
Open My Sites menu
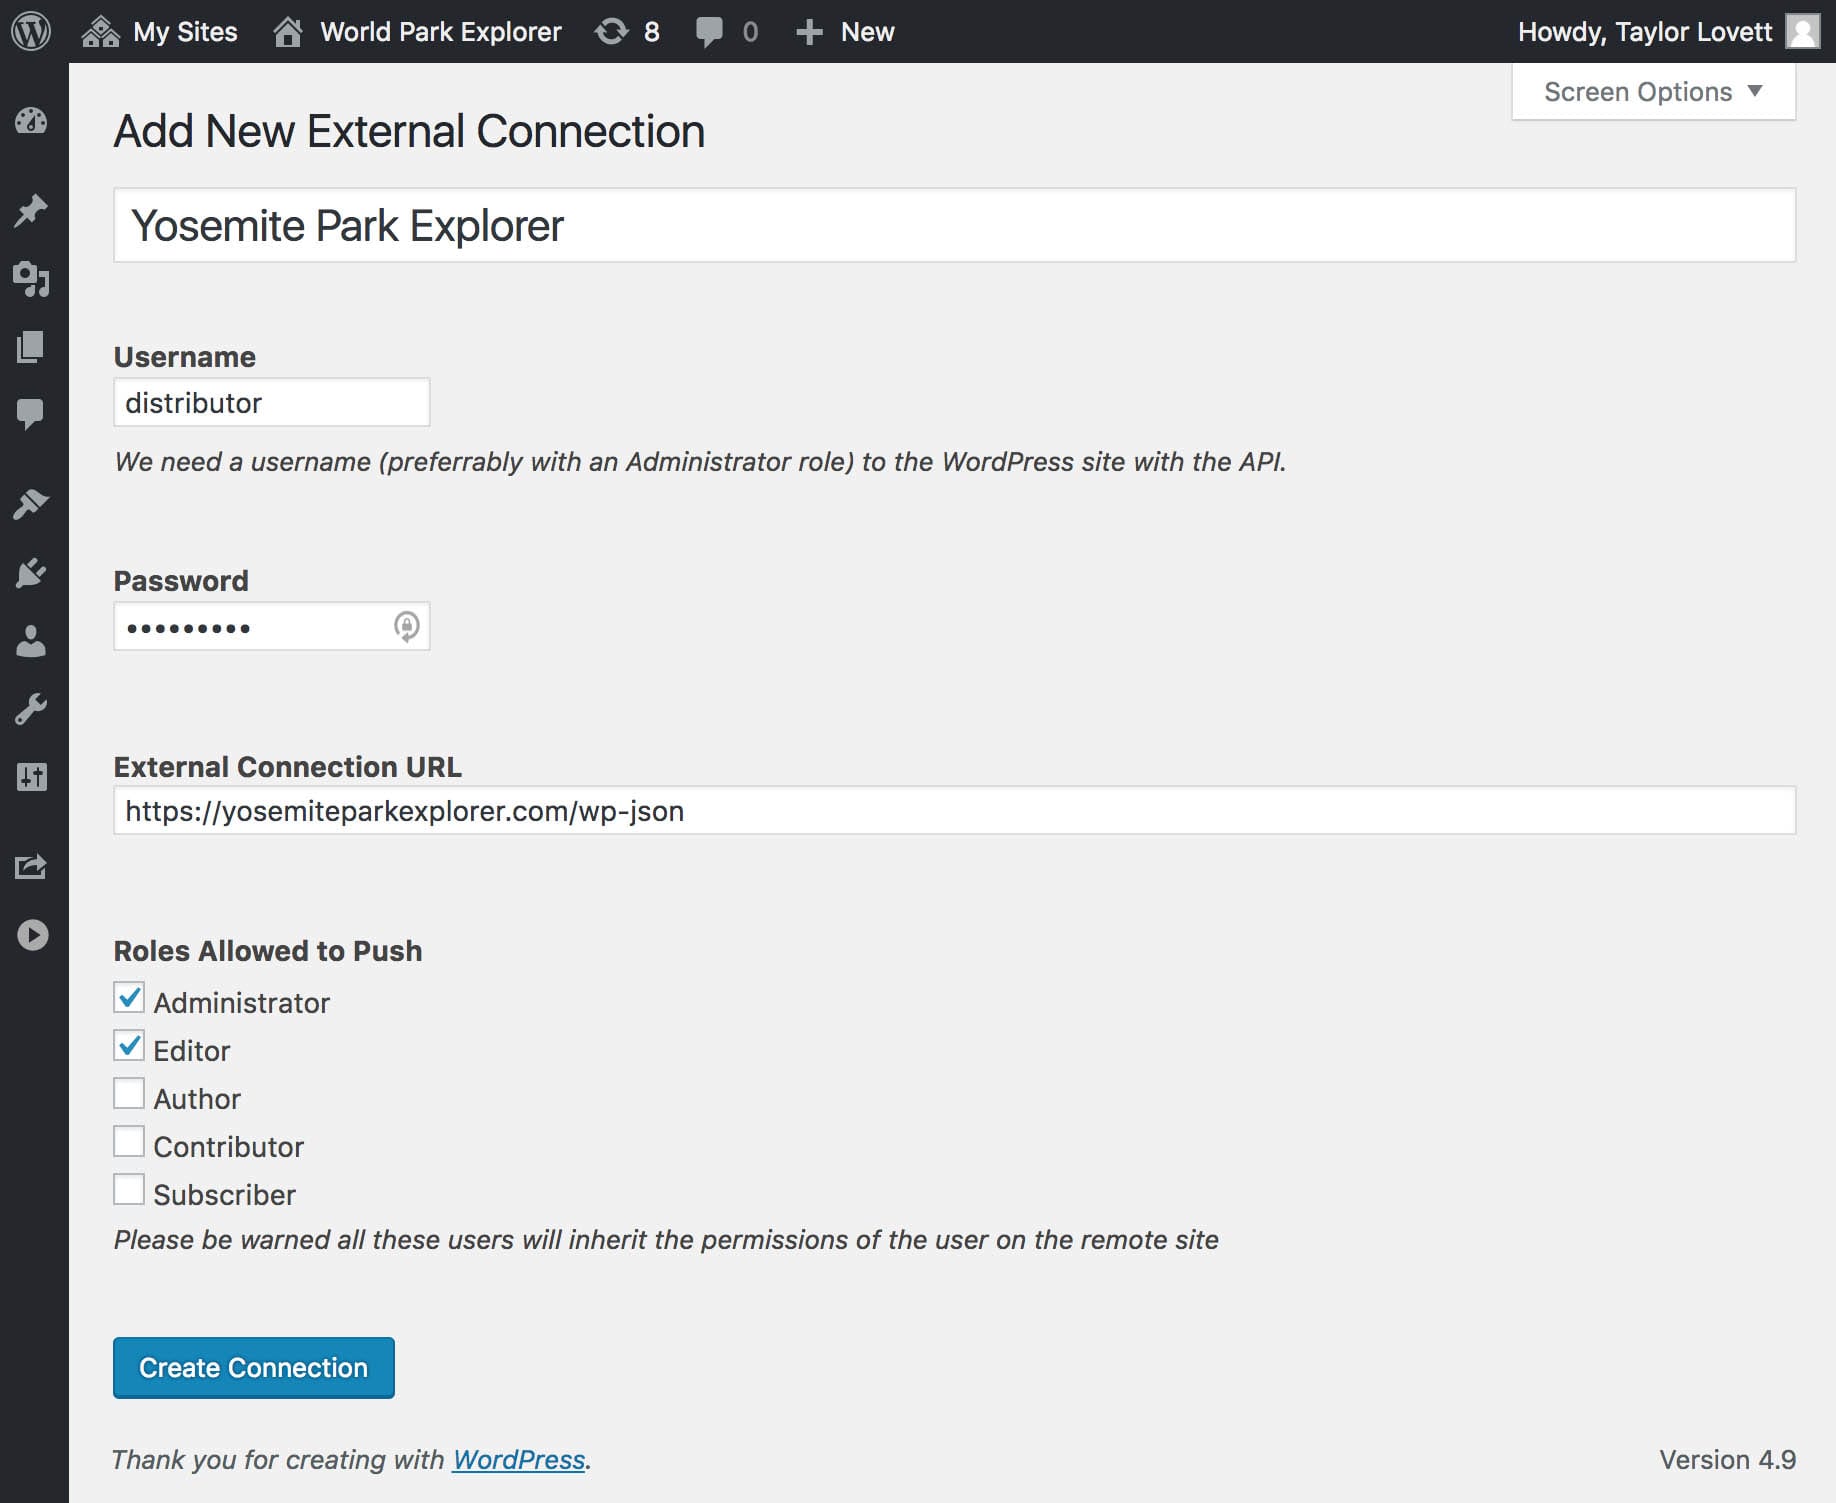tap(159, 32)
